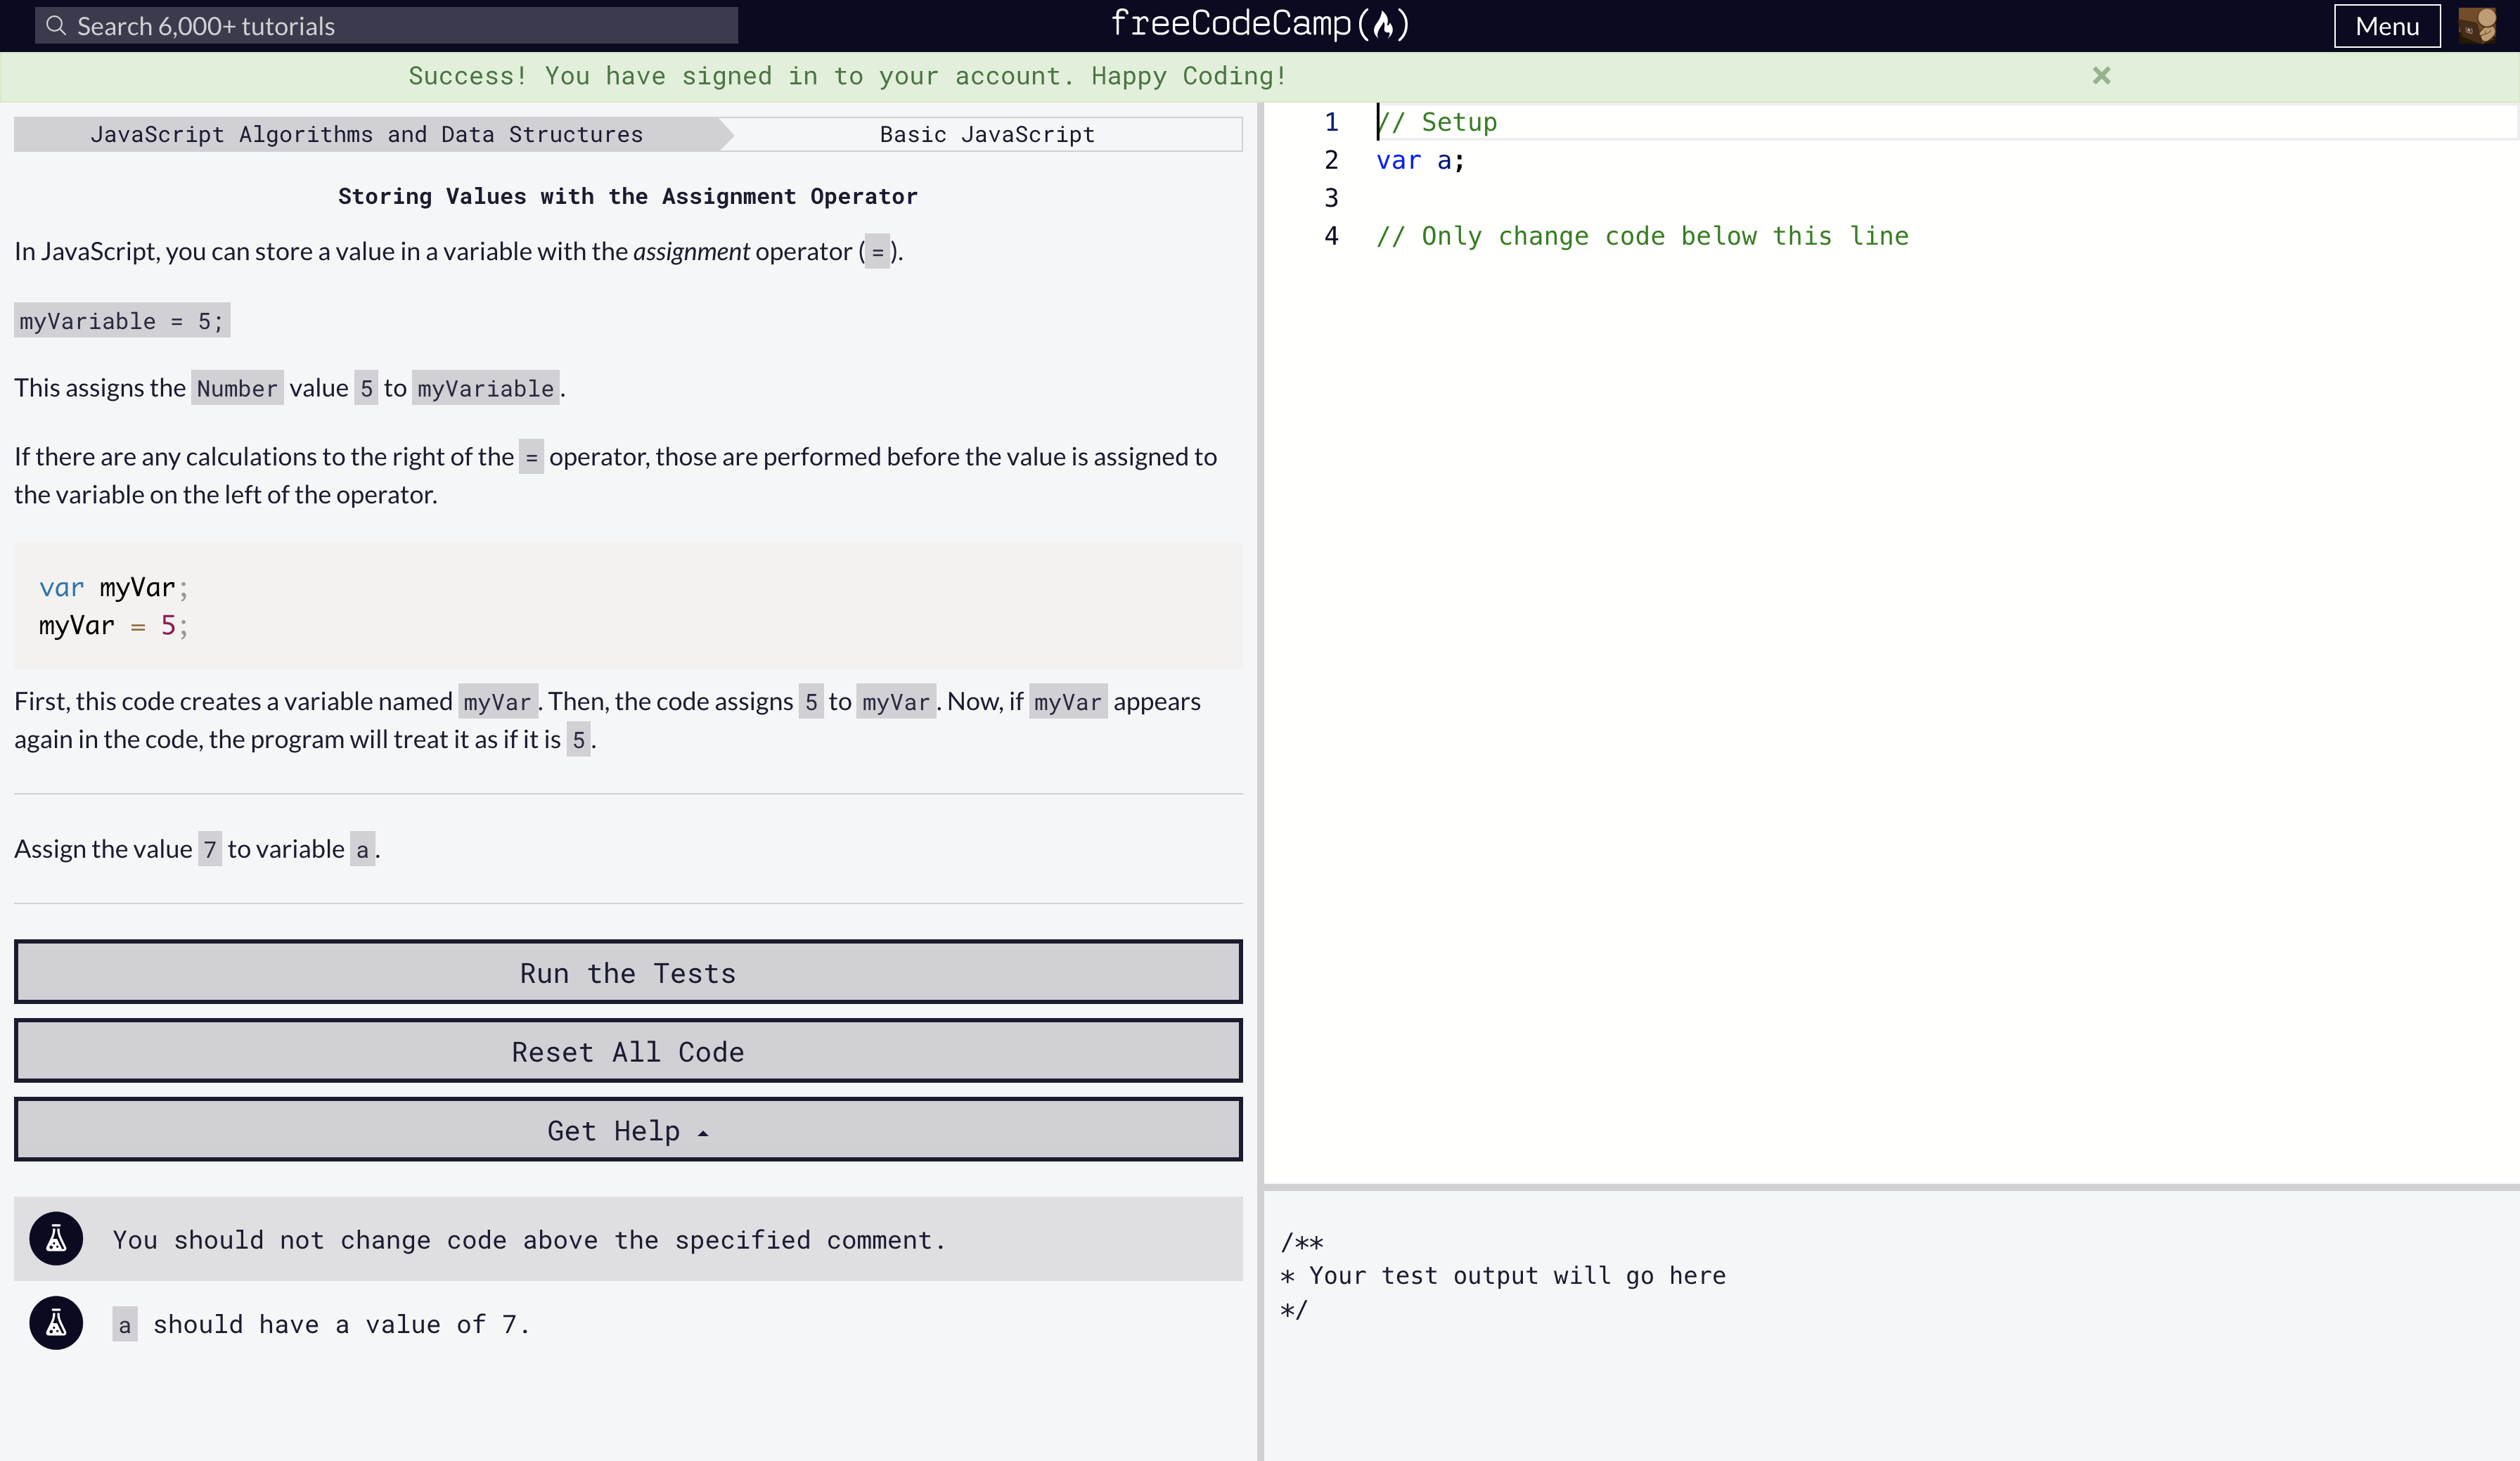Click the vertical pane splitter between panels

(x=1260, y=780)
